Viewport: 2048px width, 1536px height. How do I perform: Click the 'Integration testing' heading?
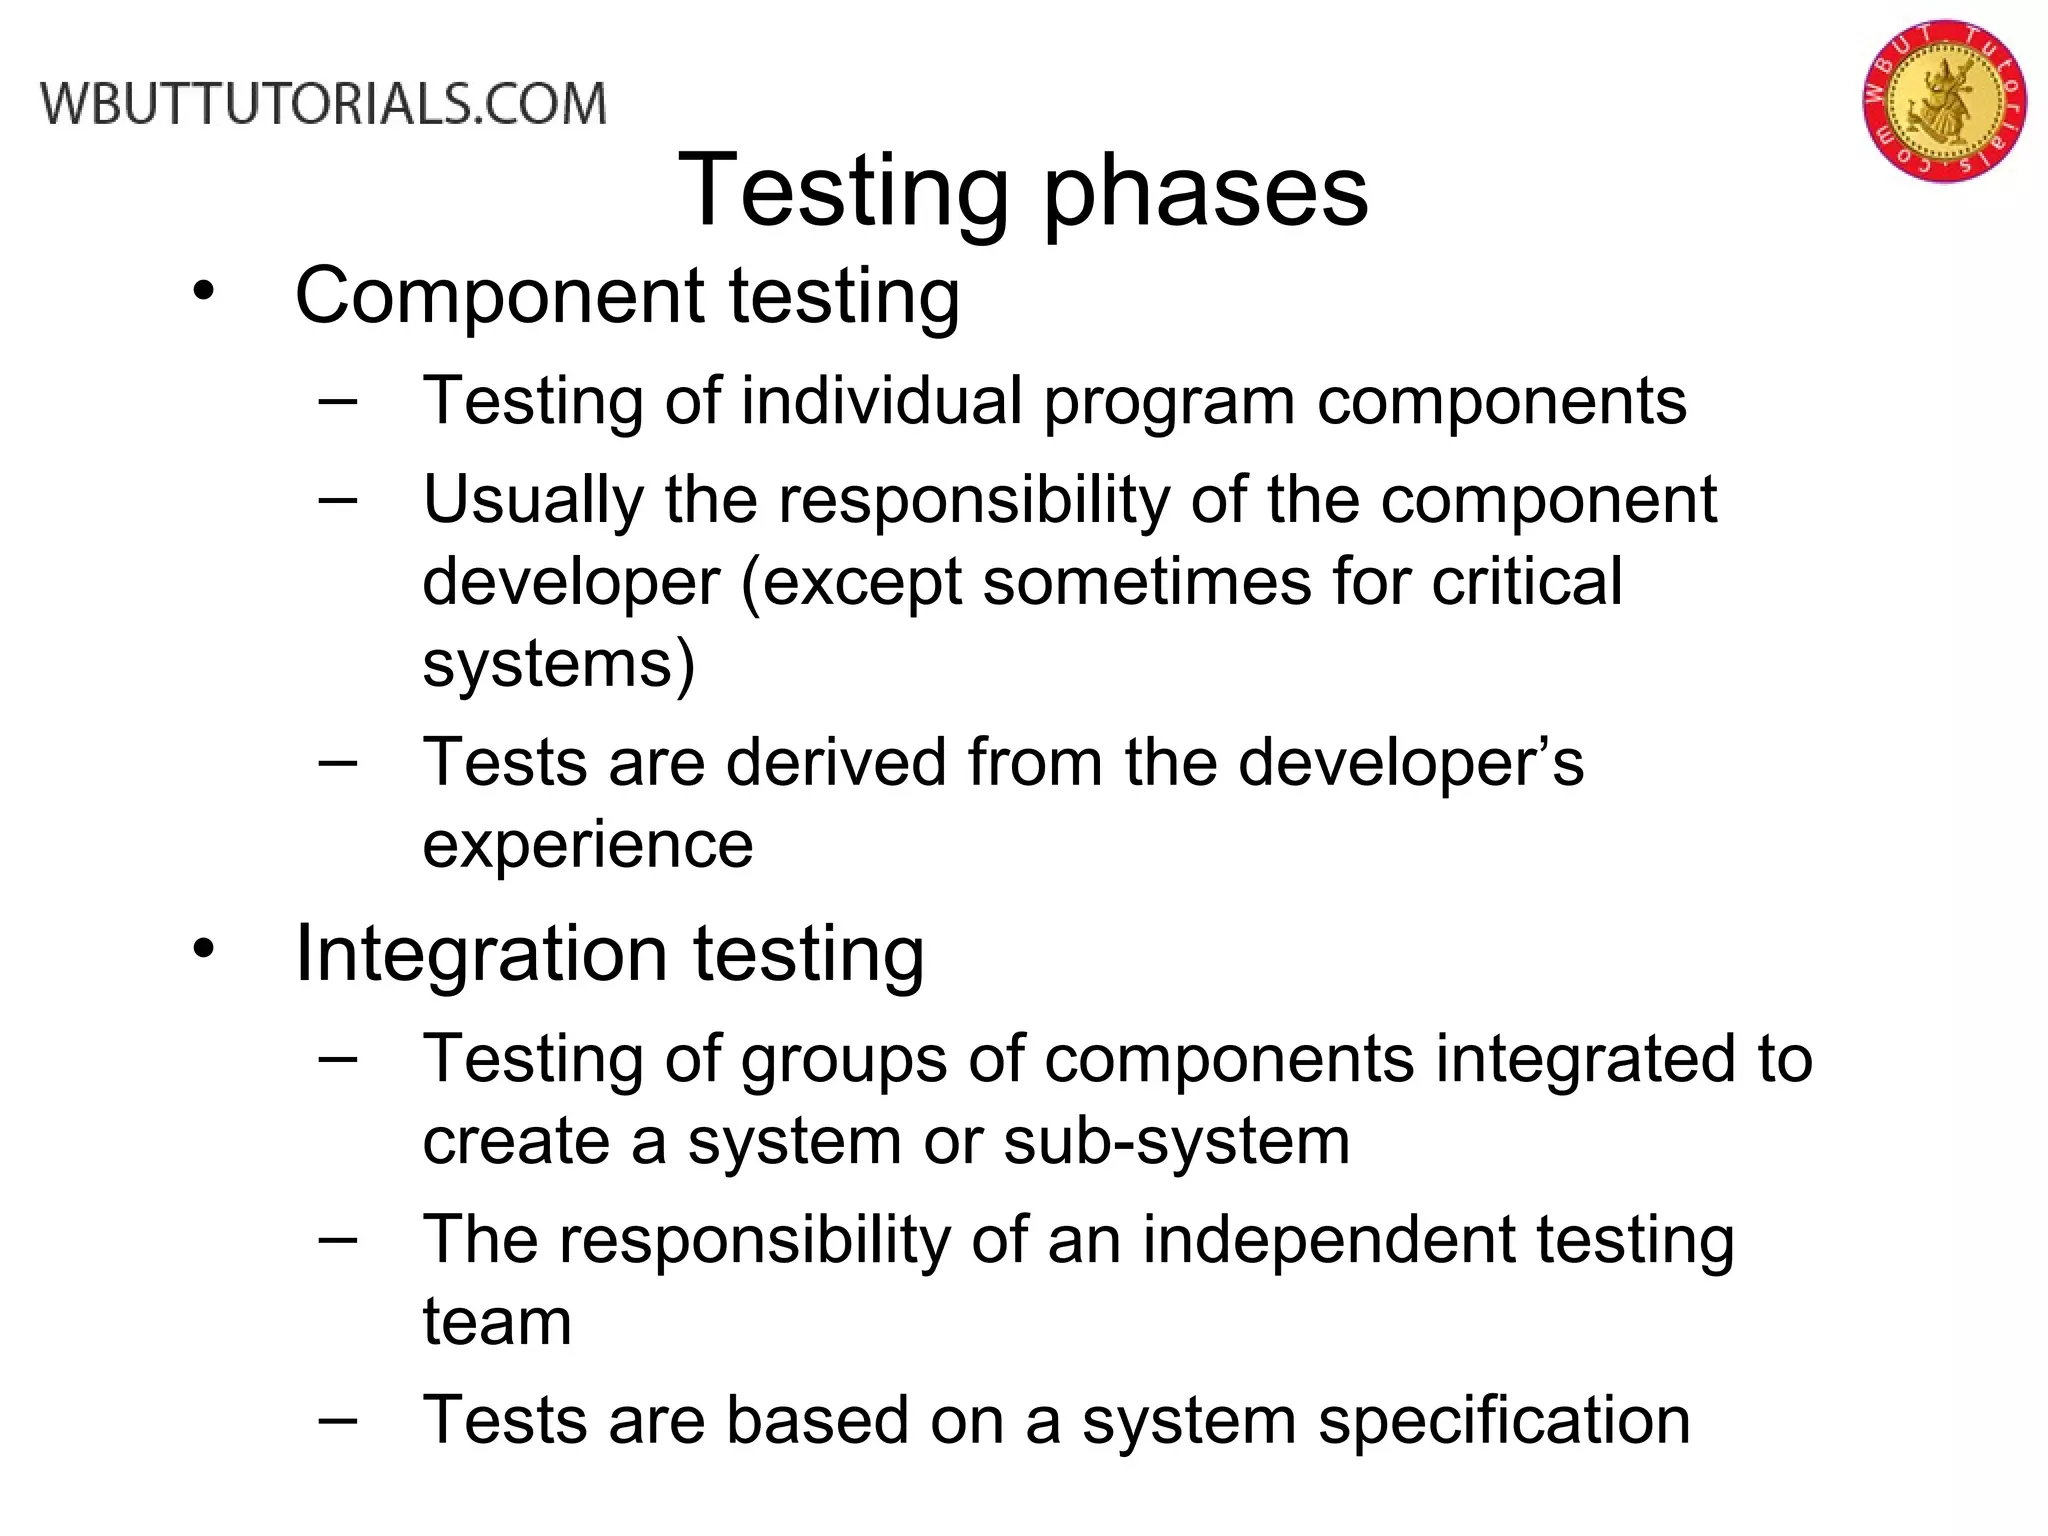click(609, 953)
